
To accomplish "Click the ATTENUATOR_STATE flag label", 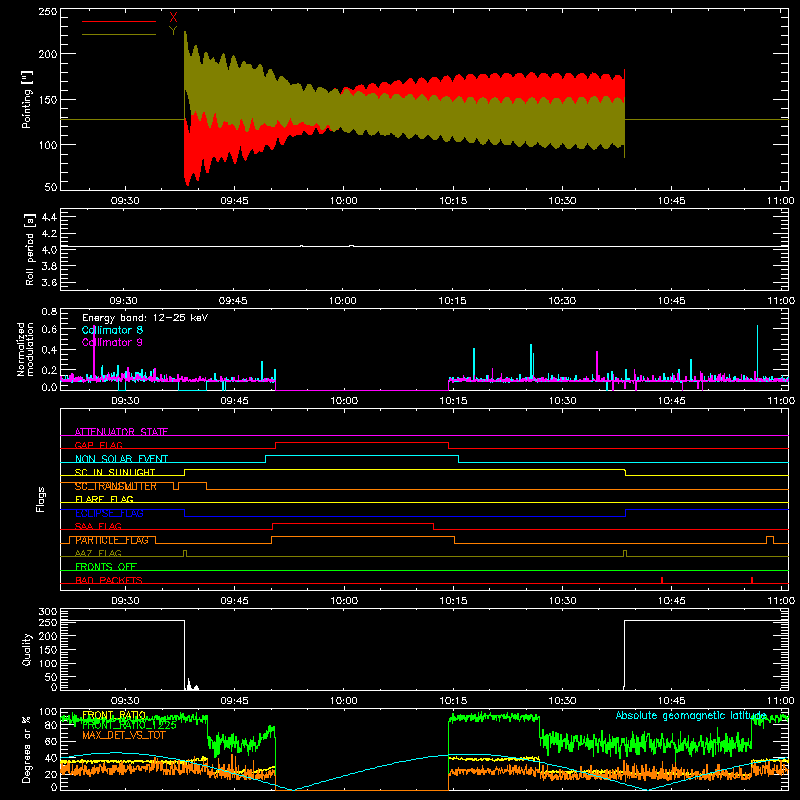I will click(x=121, y=432).
